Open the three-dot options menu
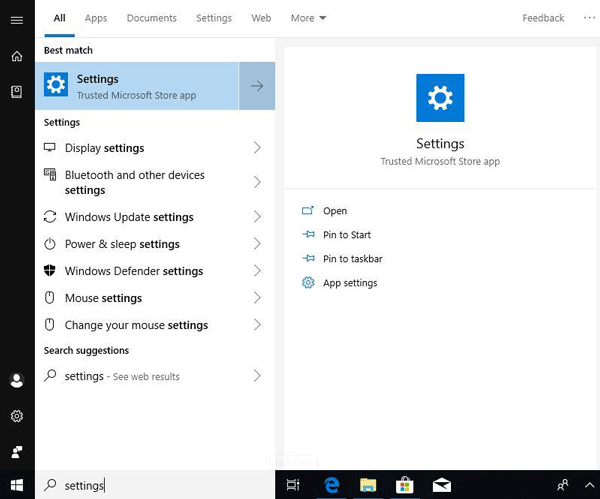This screenshot has height=499, width=600. [x=590, y=18]
